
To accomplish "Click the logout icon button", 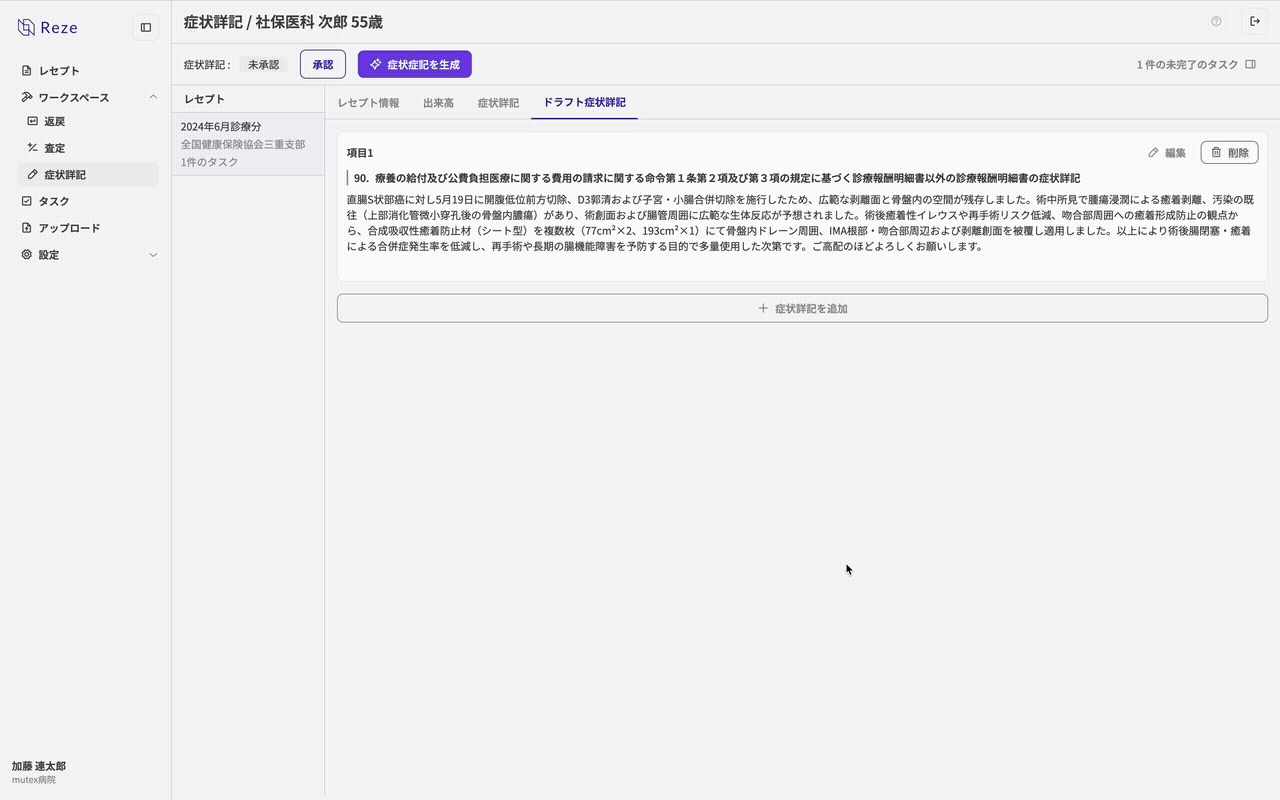I will 1255,21.
